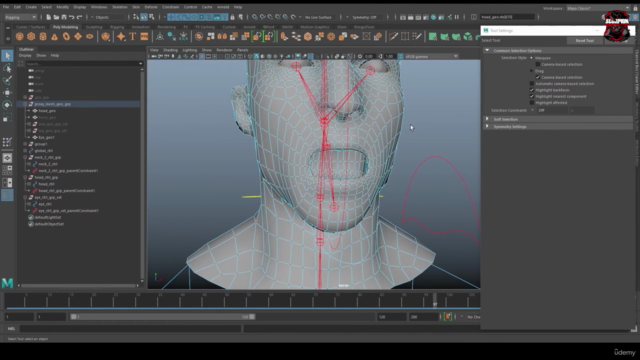
Task: Select the Marquee selection style radio
Action: pyautogui.click(x=531, y=58)
